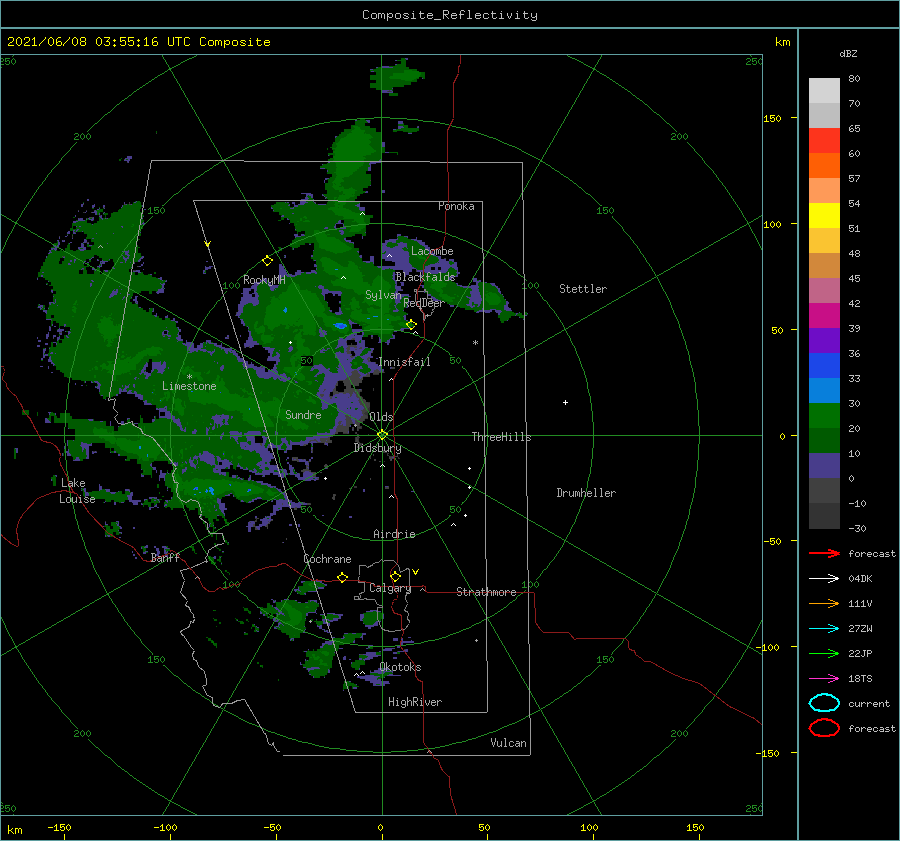Click the white plus marker below Stettler
Viewport: 900px width, 841px height.
click(565, 402)
